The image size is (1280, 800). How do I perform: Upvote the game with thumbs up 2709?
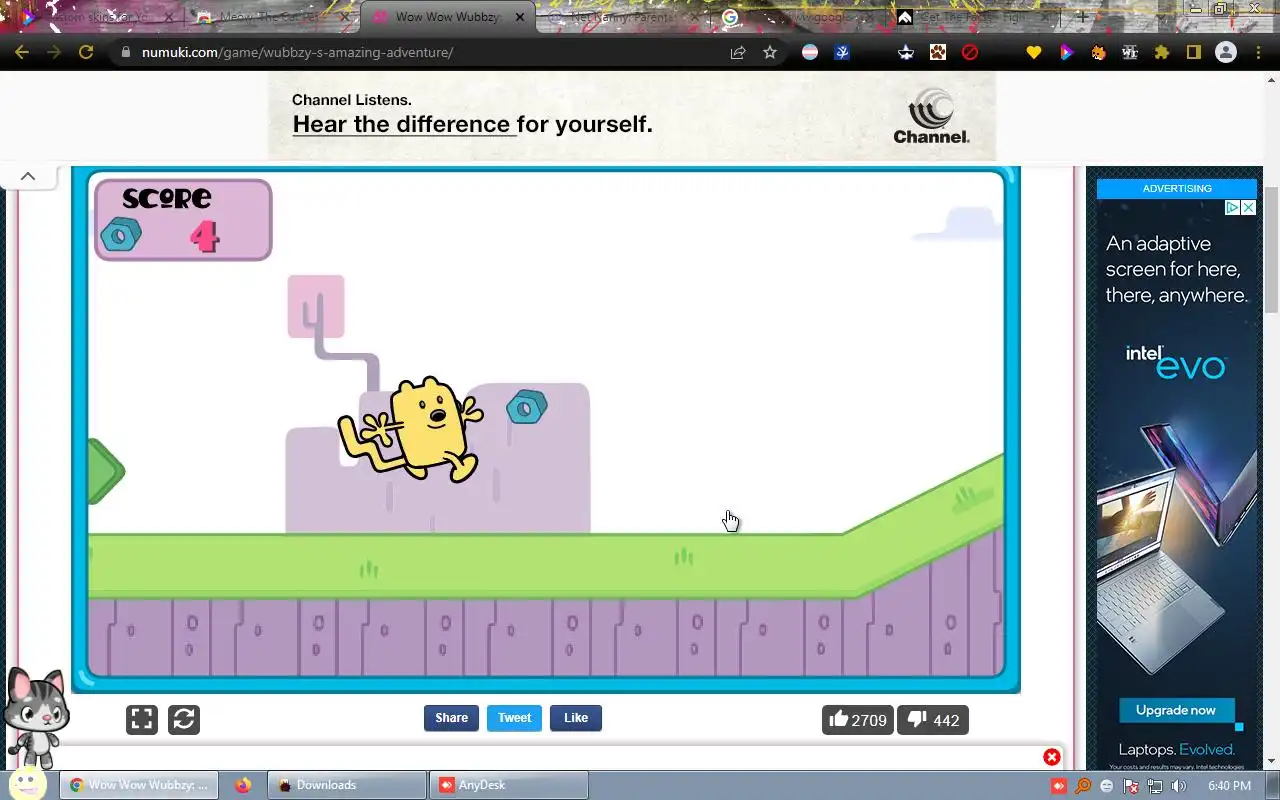point(858,720)
